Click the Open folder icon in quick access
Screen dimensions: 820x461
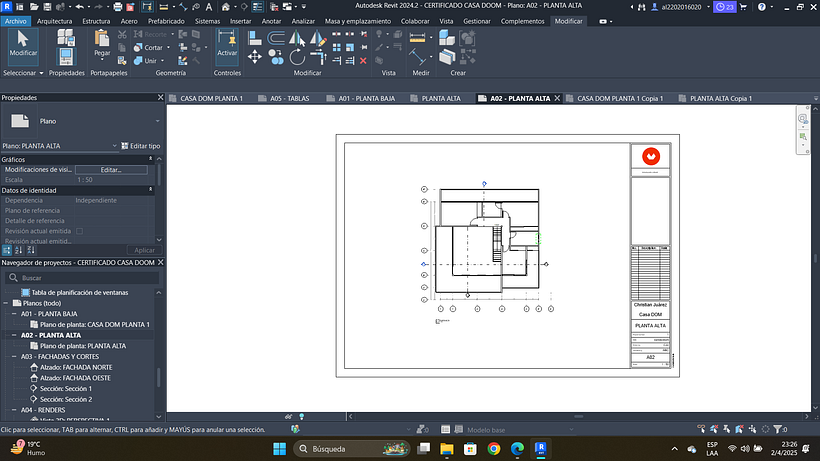click(34, 7)
